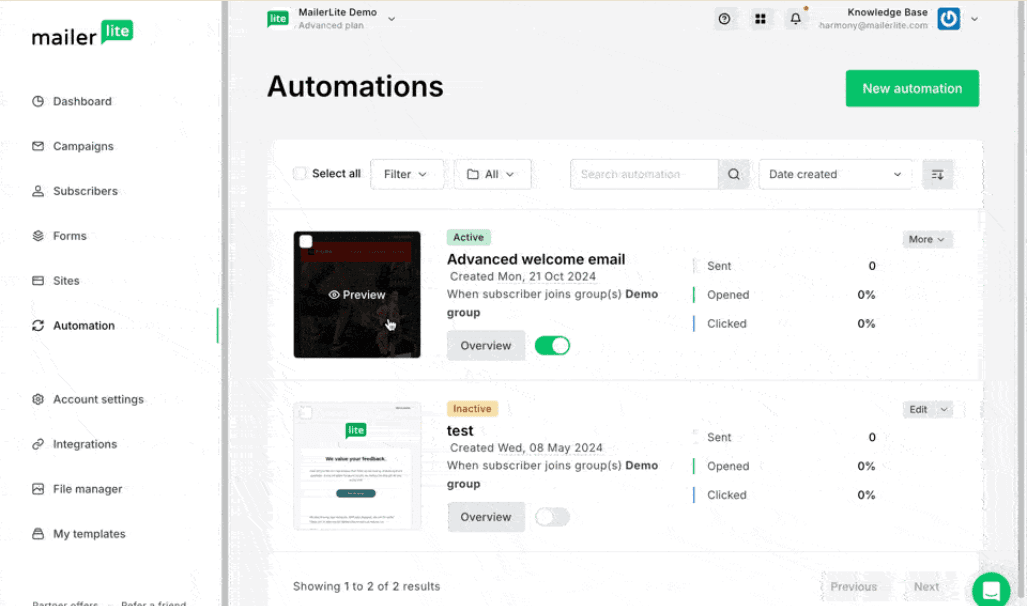Open the notifications bell
The width and height of the screenshot is (1027, 606).
pos(795,19)
